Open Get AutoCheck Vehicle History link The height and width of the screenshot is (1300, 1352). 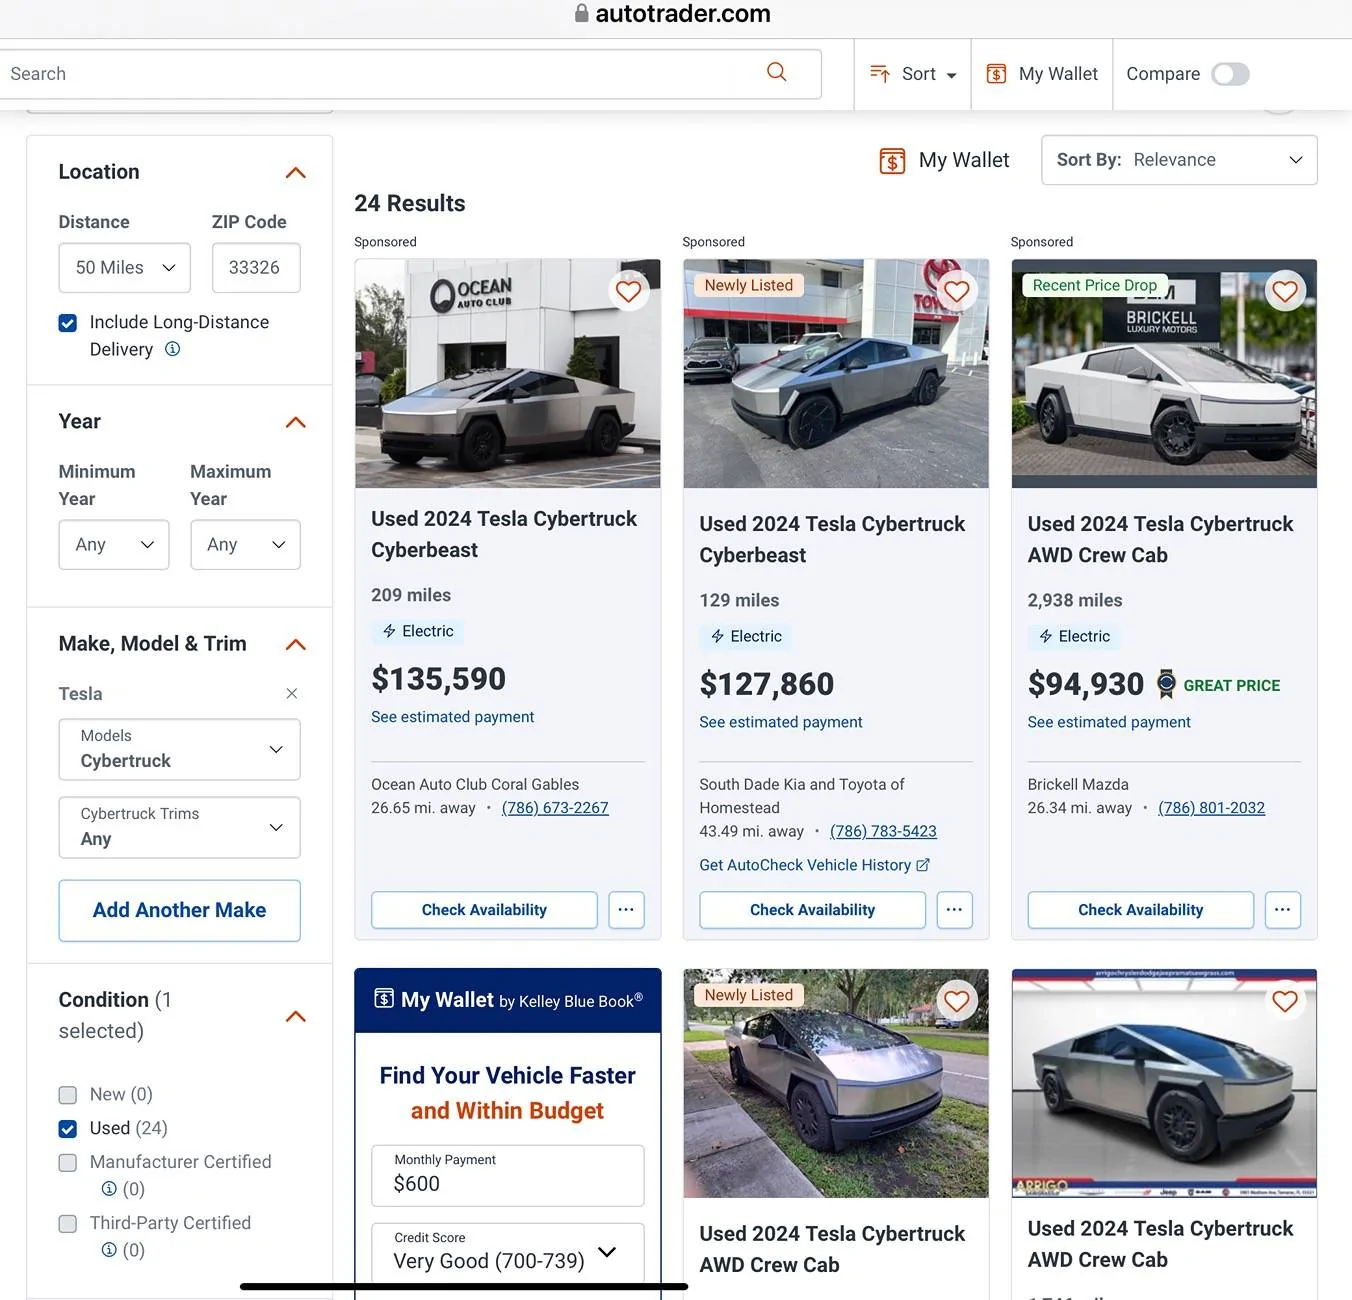(x=814, y=865)
